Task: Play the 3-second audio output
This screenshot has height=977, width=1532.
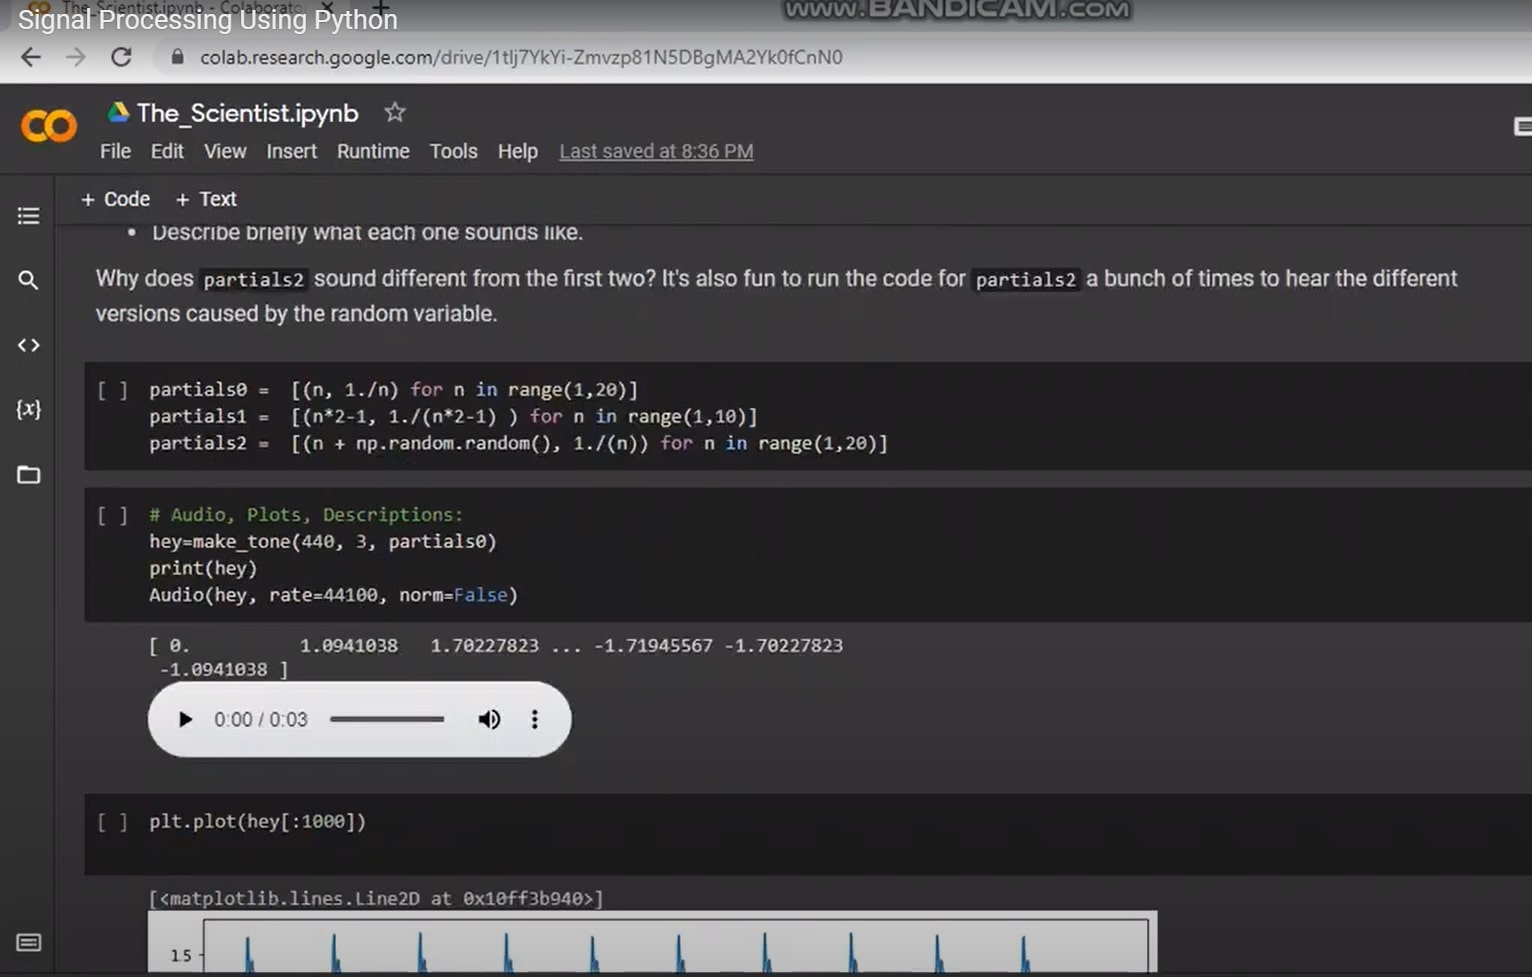Action: 185,719
